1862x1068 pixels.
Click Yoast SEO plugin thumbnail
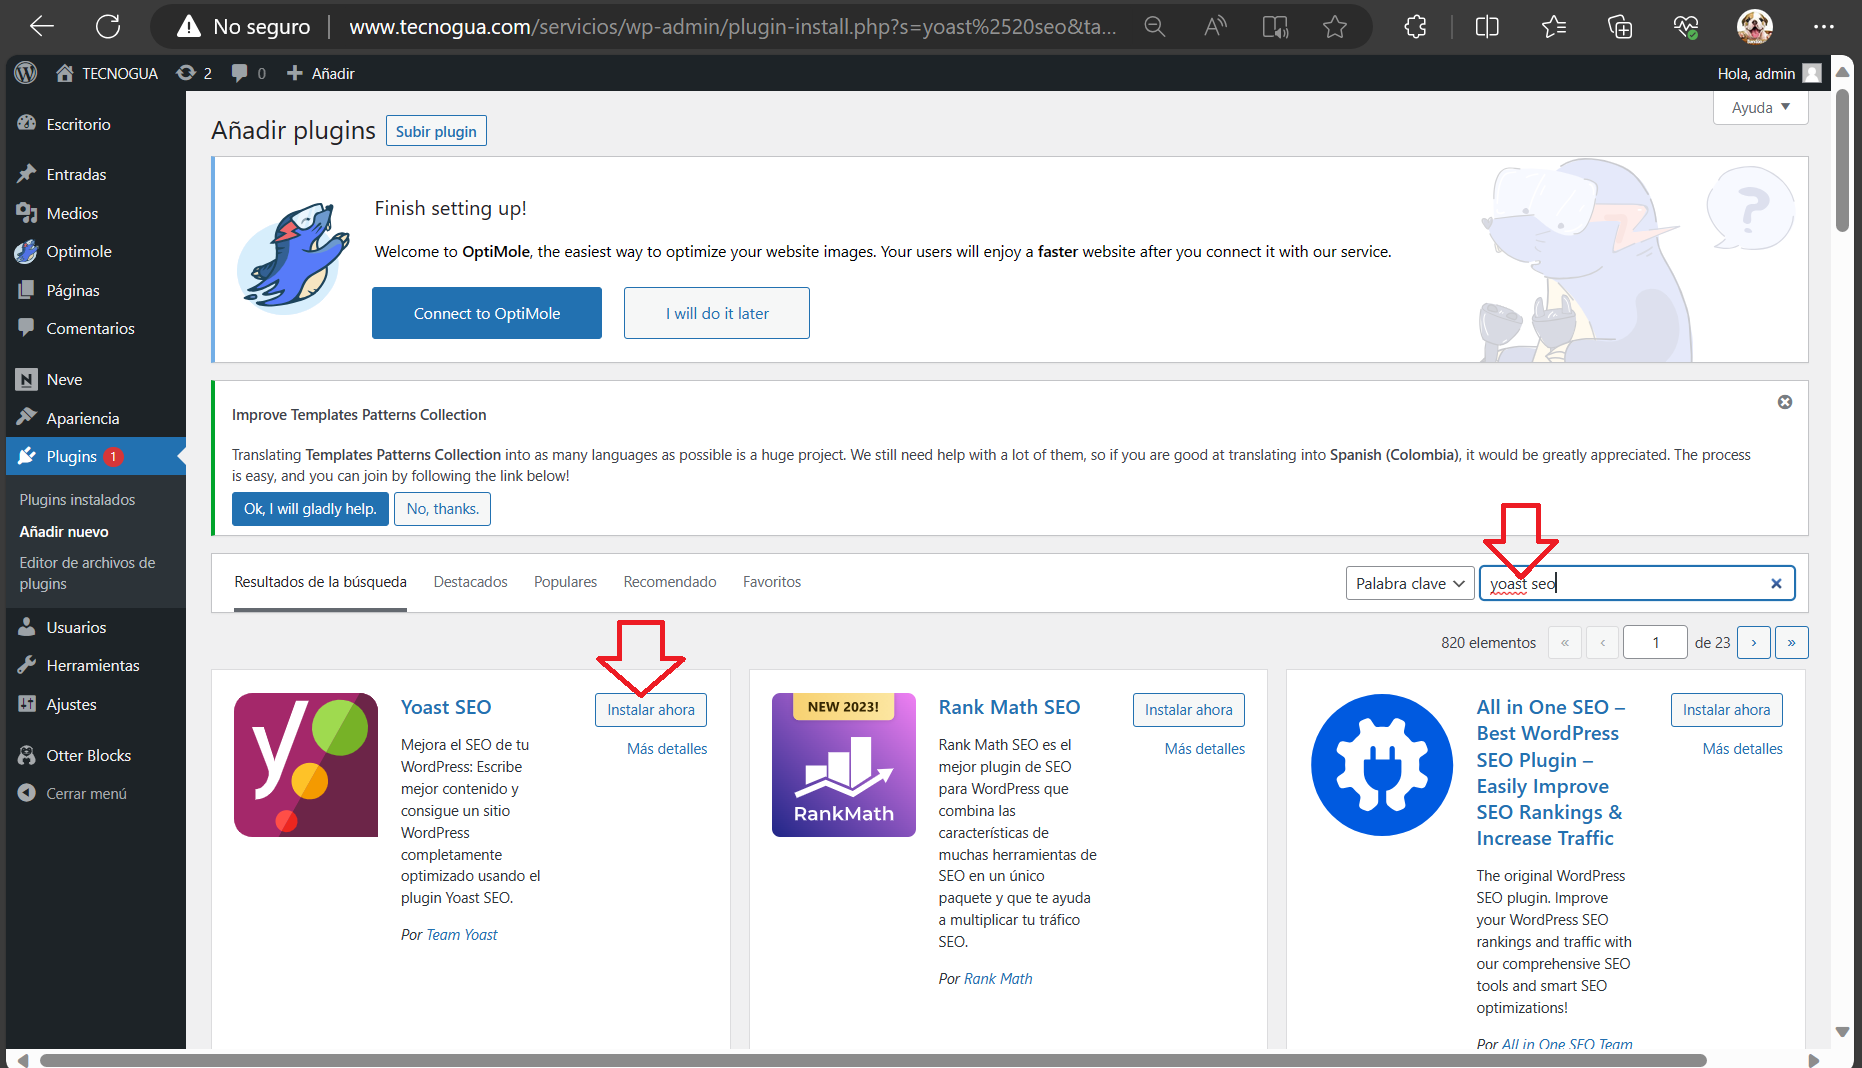coord(306,765)
